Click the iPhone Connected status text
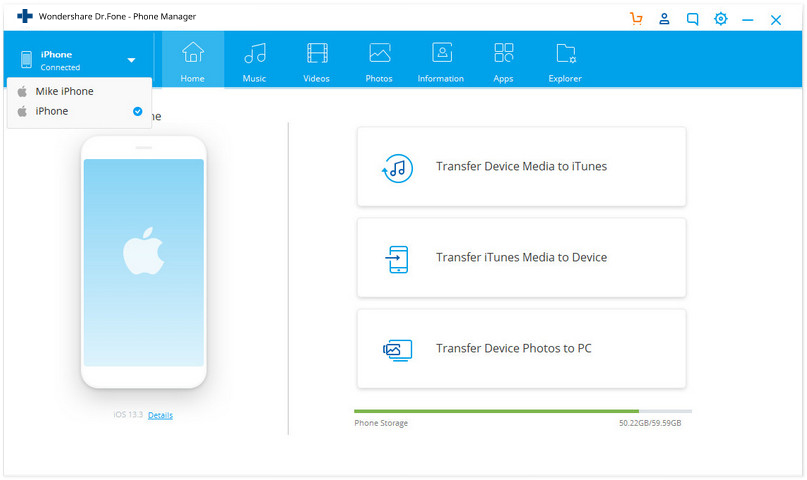807x480 pixels. click(x=60, y=61)
